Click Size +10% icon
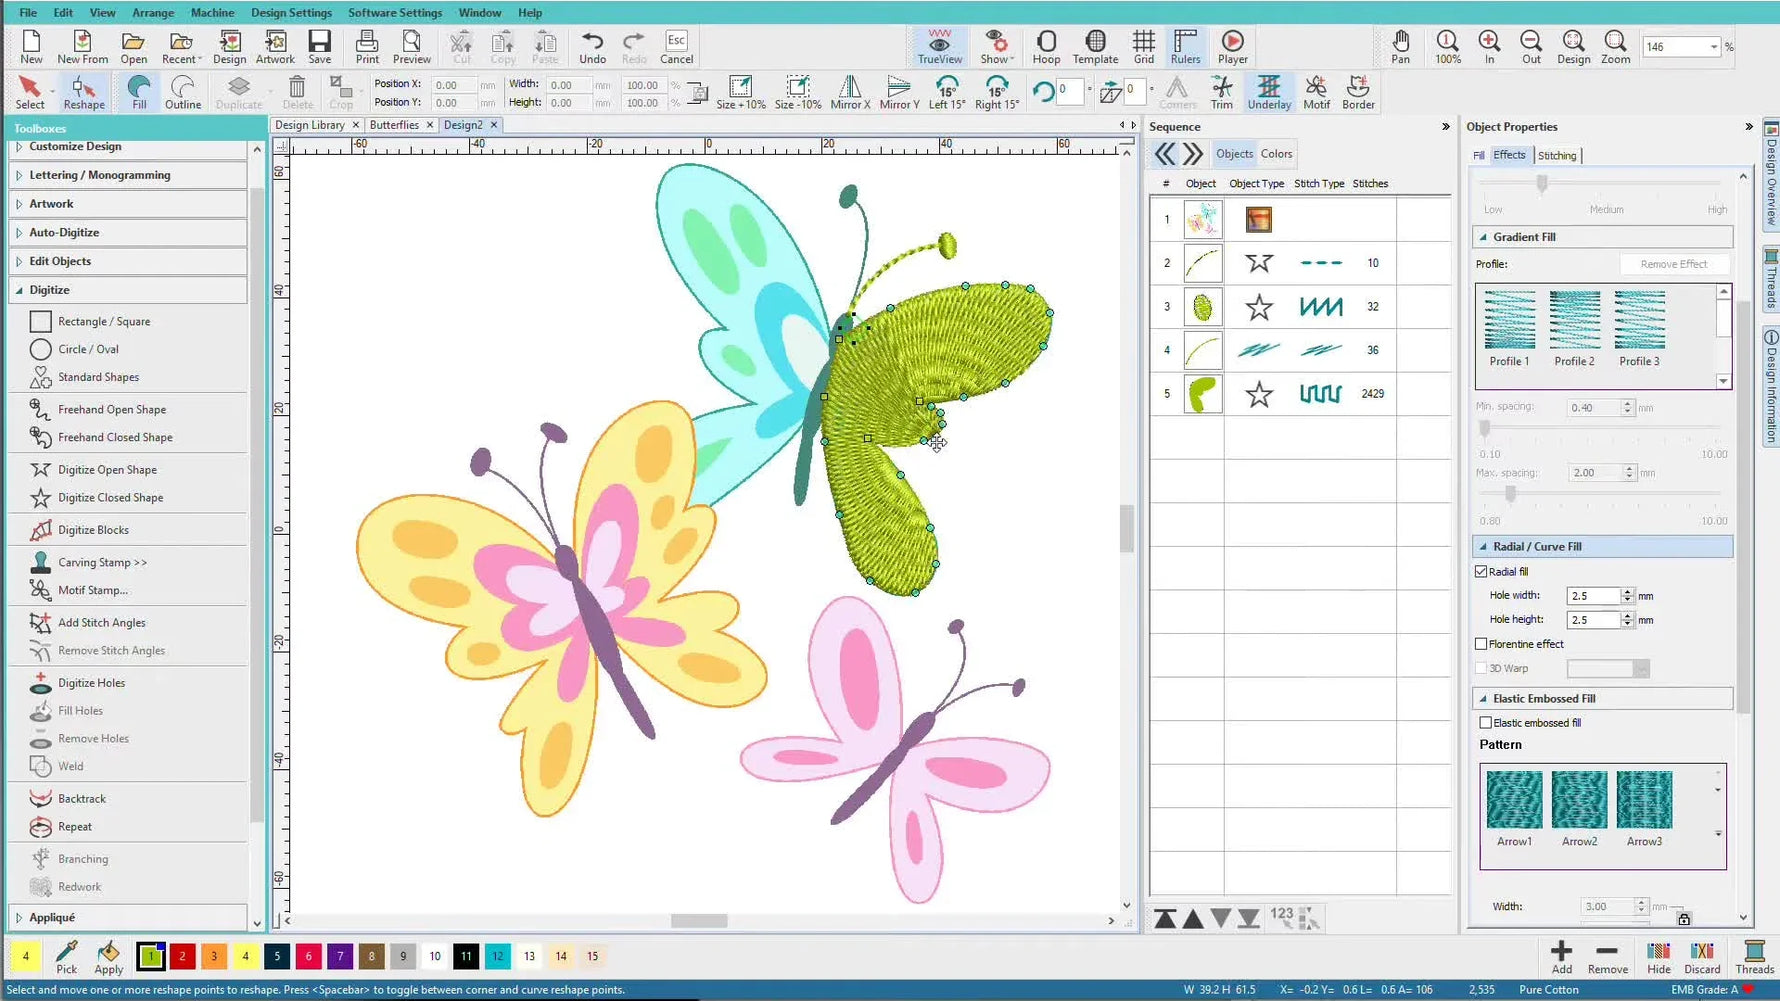 point(741,92)
